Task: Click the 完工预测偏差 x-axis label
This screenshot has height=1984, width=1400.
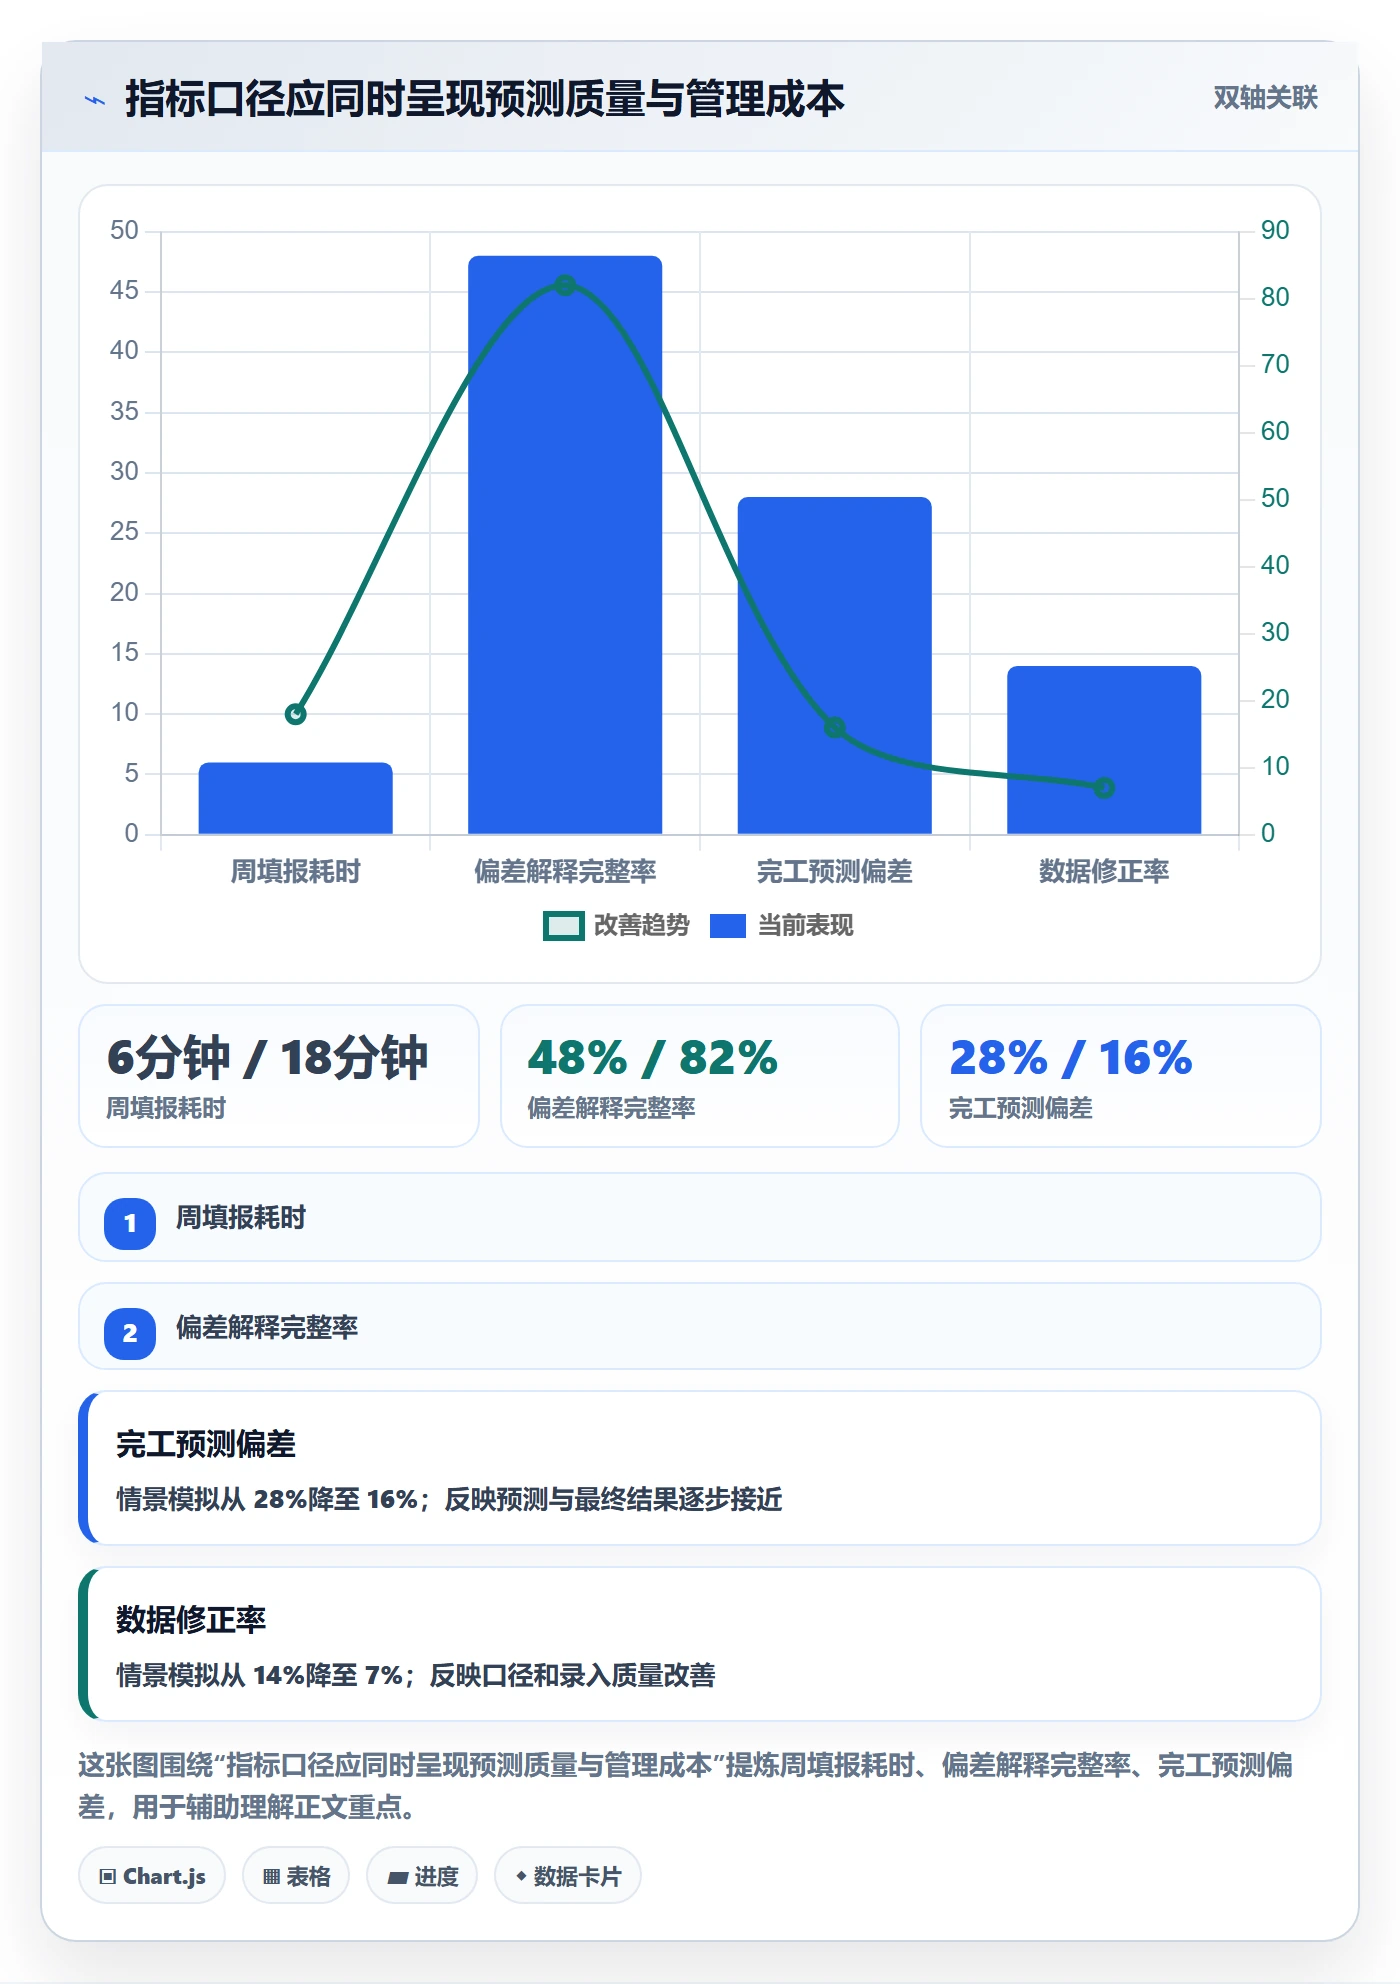Action: [x=835, y=872]
